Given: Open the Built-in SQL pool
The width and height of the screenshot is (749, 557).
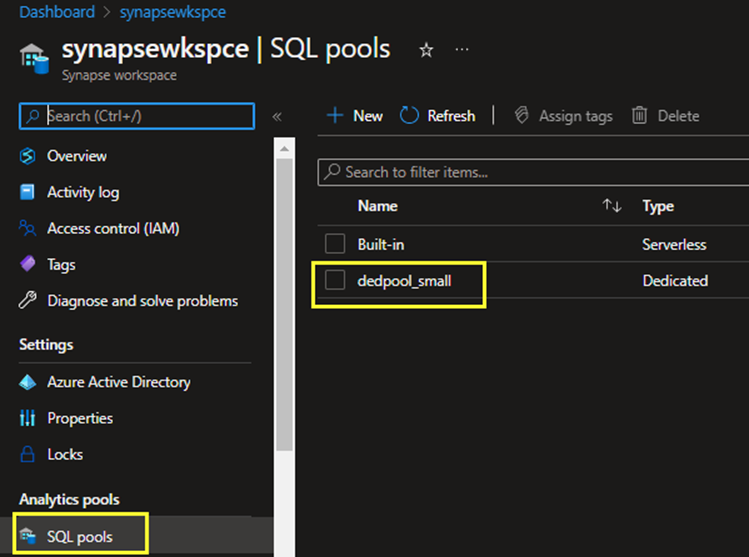Looking at the screenshot, I should tap(381, 245).
